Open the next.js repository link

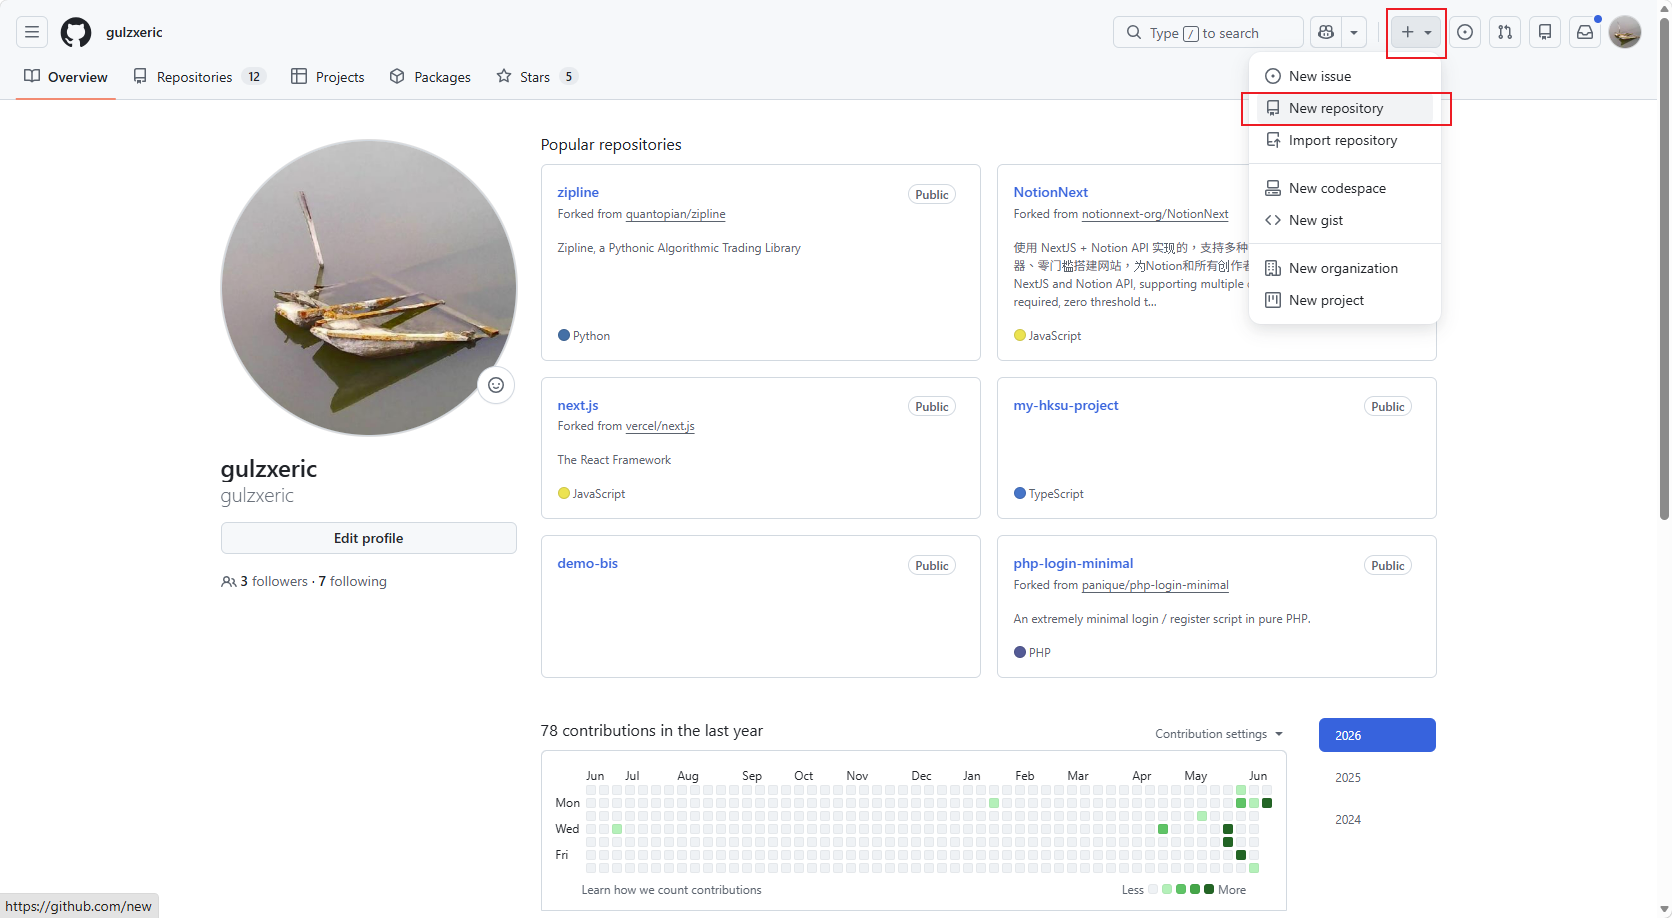[x=578, y=405]
